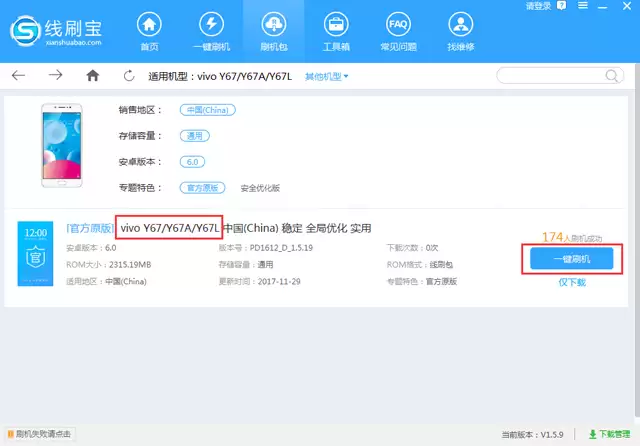
Task: Close the 线刷宝 window
Action: (627, 6)
